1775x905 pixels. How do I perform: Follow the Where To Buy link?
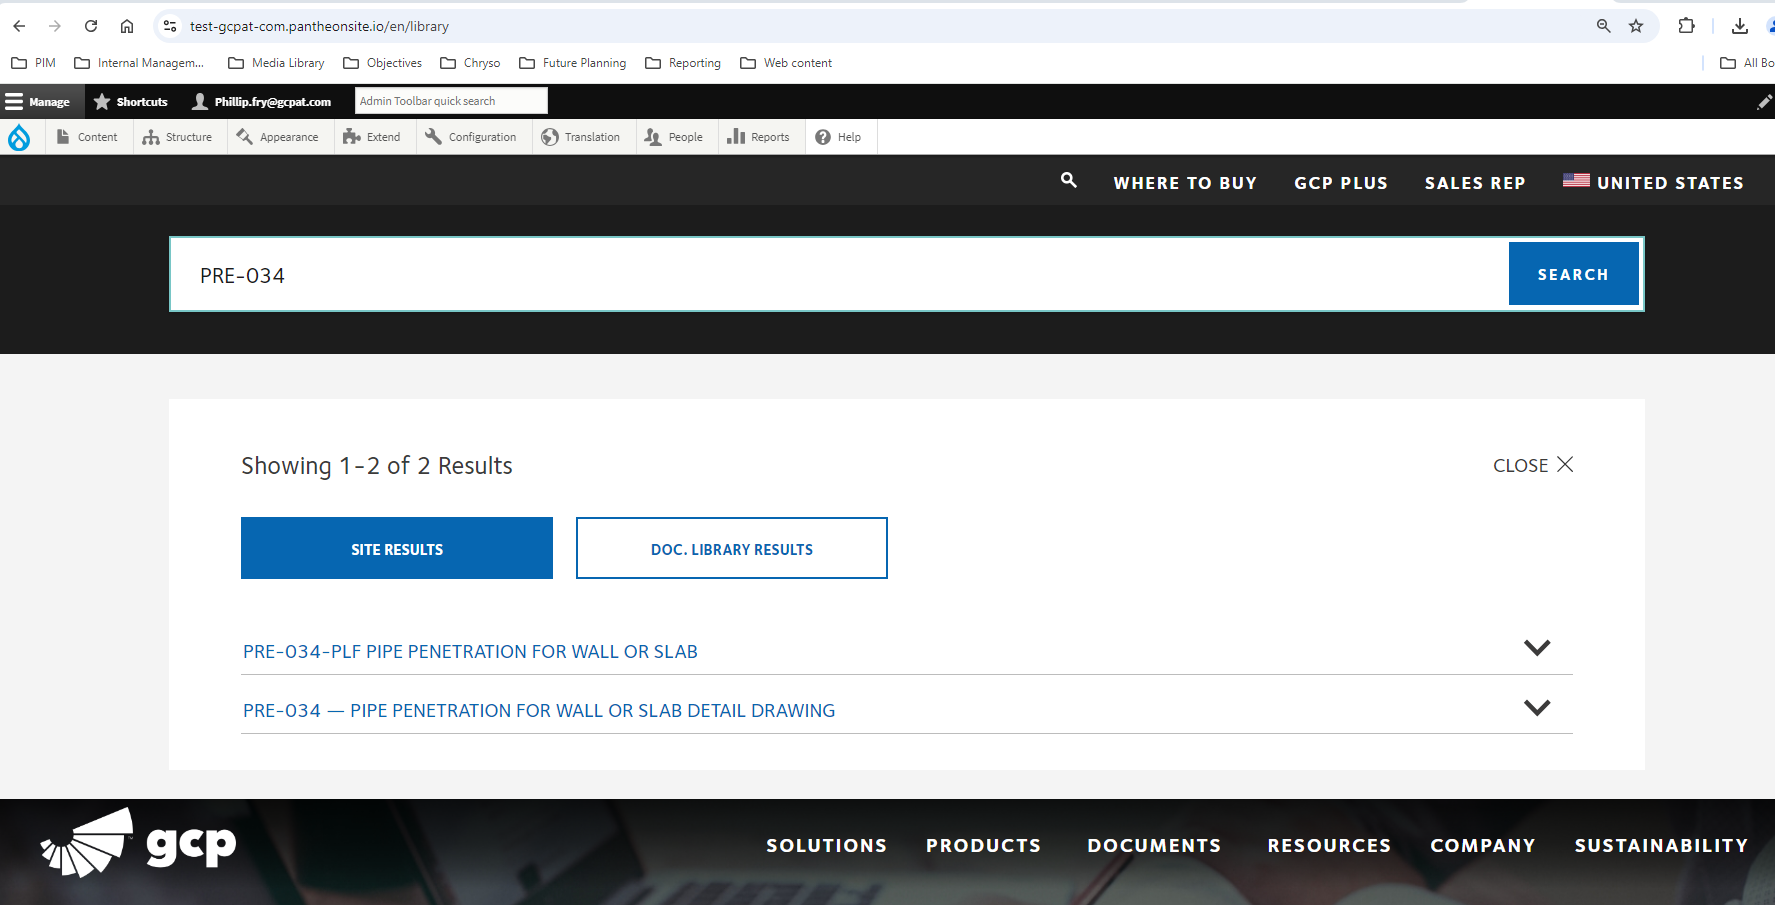pyautogui.click(x=1185, y=183)
